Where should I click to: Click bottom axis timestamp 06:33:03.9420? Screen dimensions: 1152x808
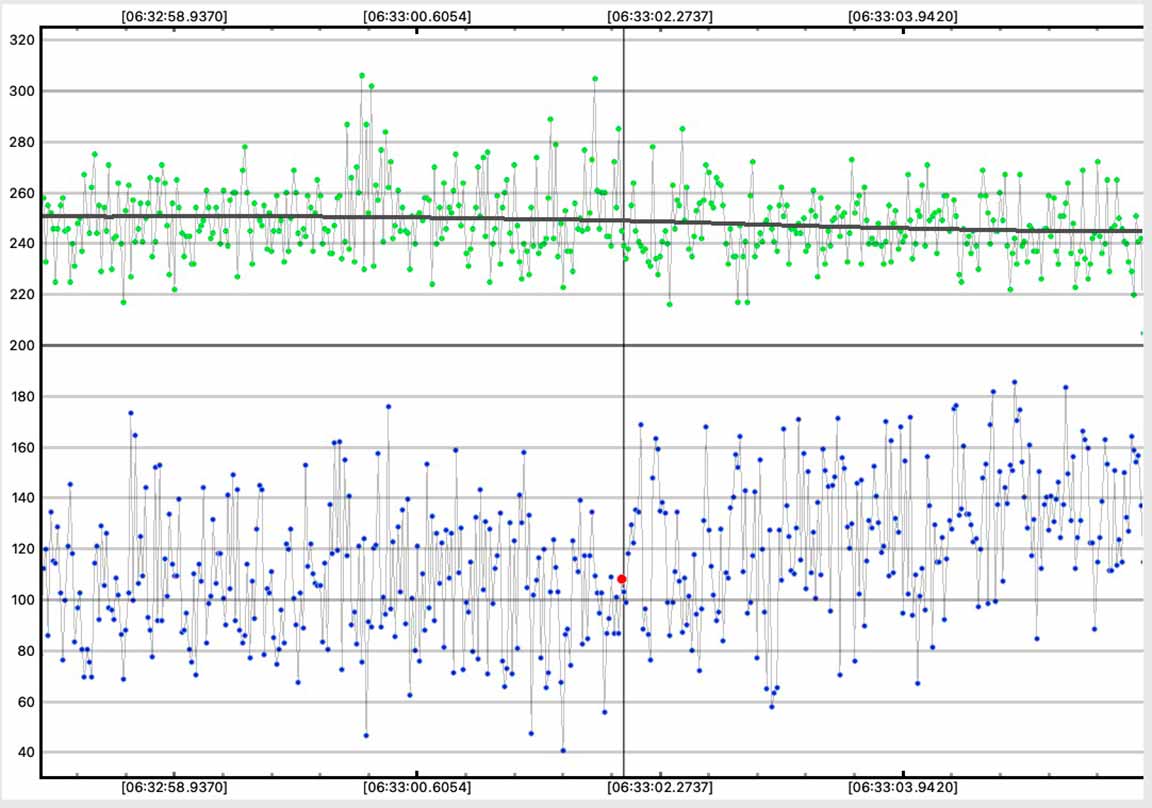tap(902, 787)
